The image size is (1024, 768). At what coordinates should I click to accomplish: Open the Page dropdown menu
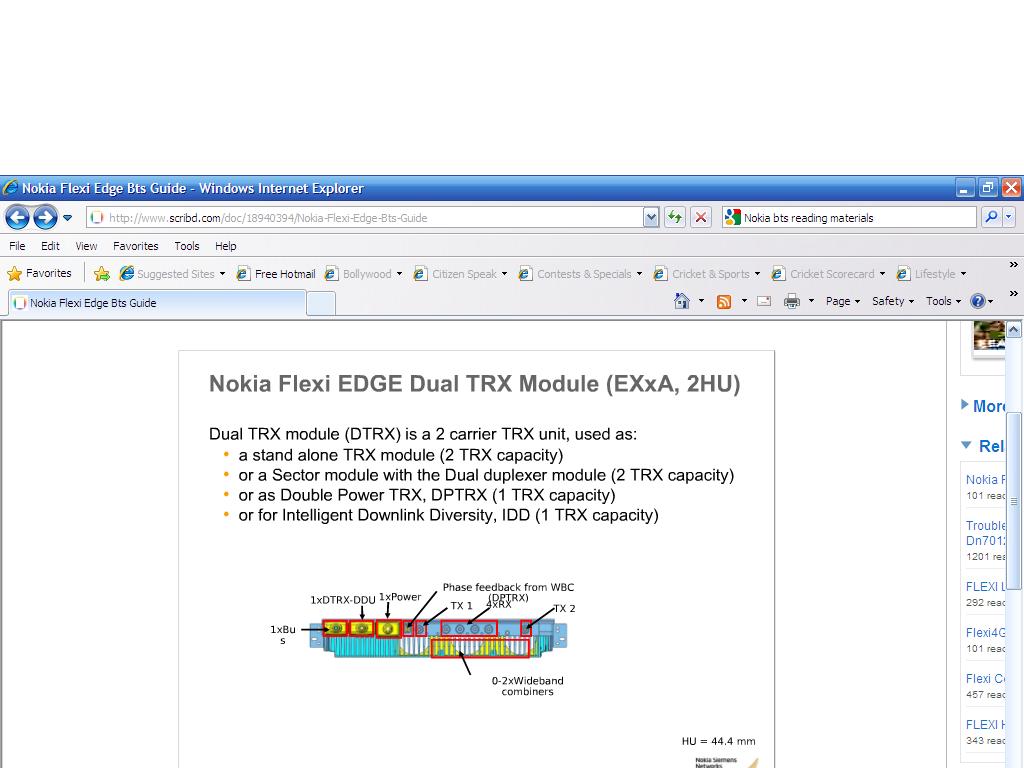[842, 301]
